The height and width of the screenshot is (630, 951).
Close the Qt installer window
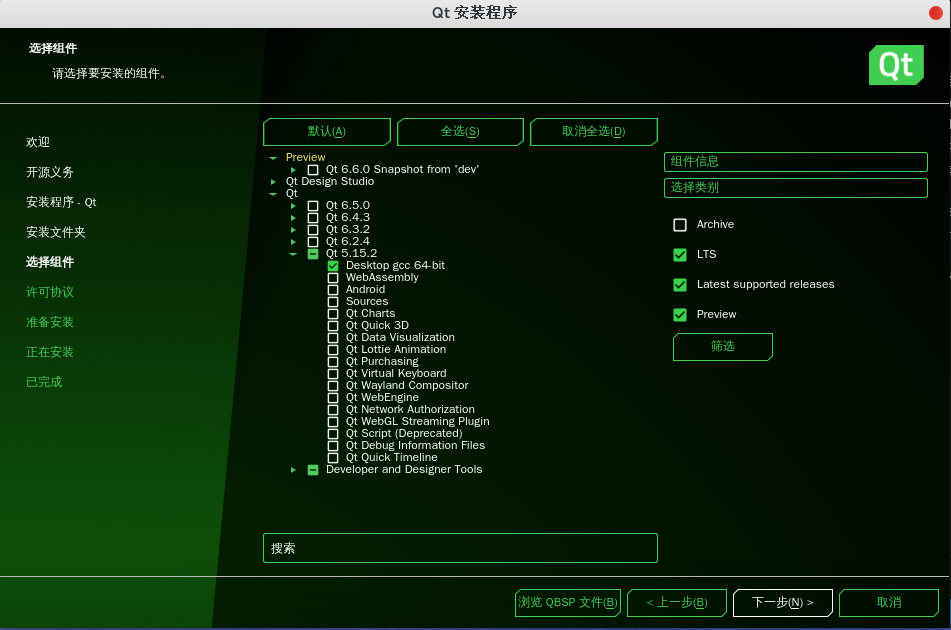coord(935,12)
